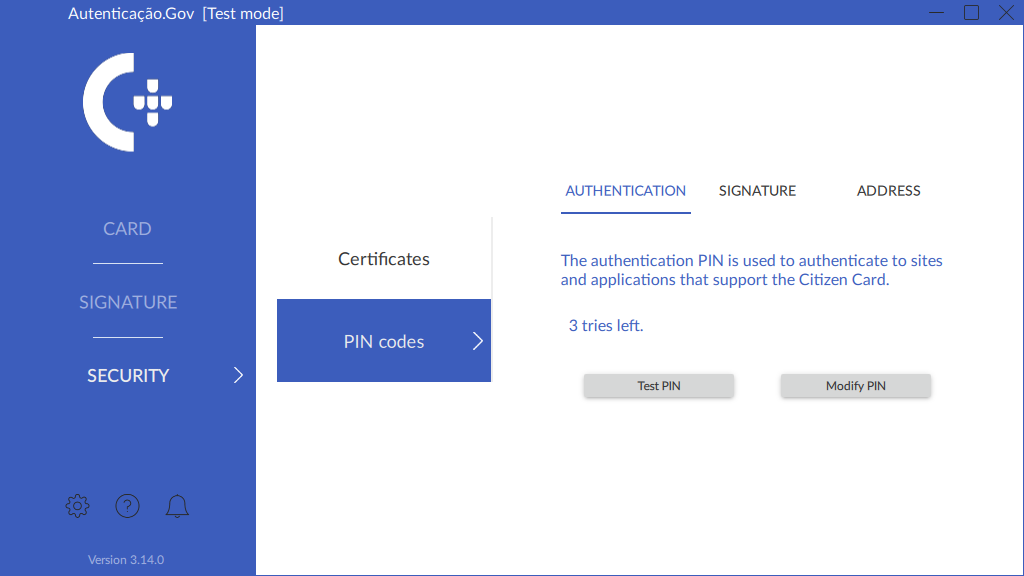This screenshot has height=576, width=1024.
Task: Open the Certificates submenu
Action: (x=384, y=259)
